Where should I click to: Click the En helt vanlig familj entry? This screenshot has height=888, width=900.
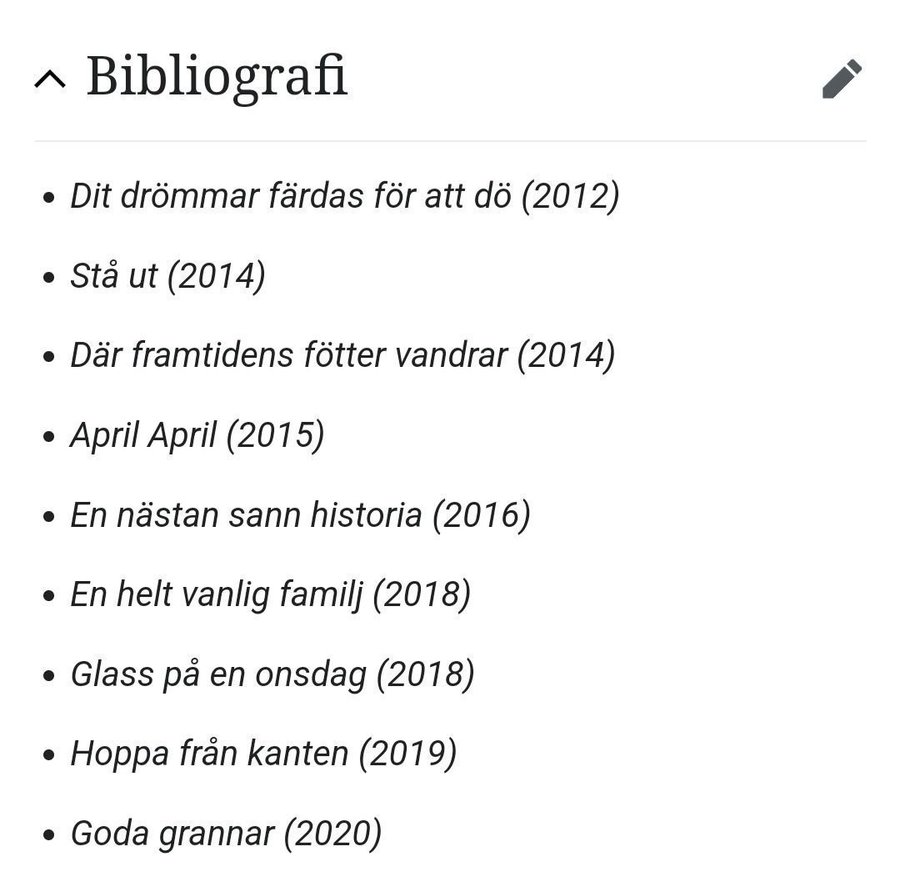[x=217, y=595]
